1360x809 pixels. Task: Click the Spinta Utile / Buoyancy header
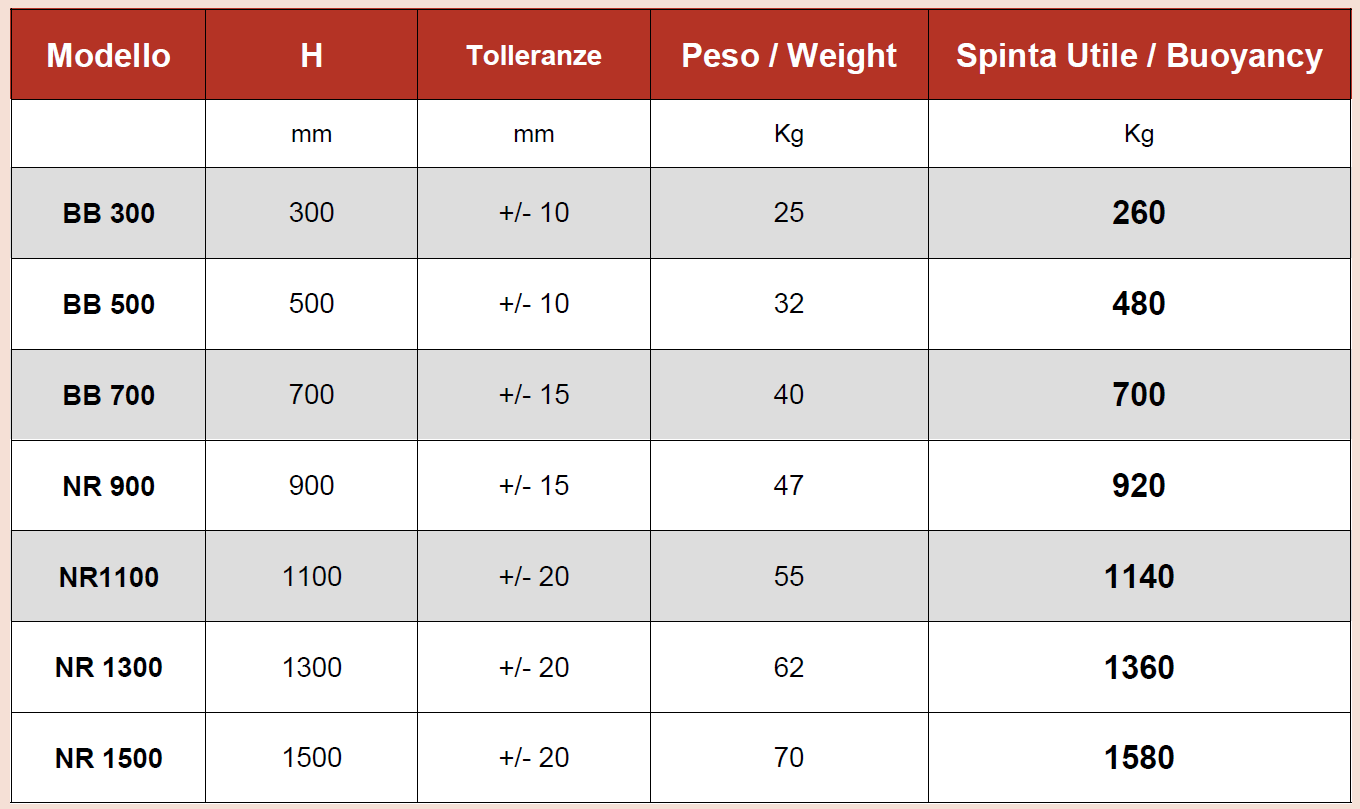coord(1139,55)
